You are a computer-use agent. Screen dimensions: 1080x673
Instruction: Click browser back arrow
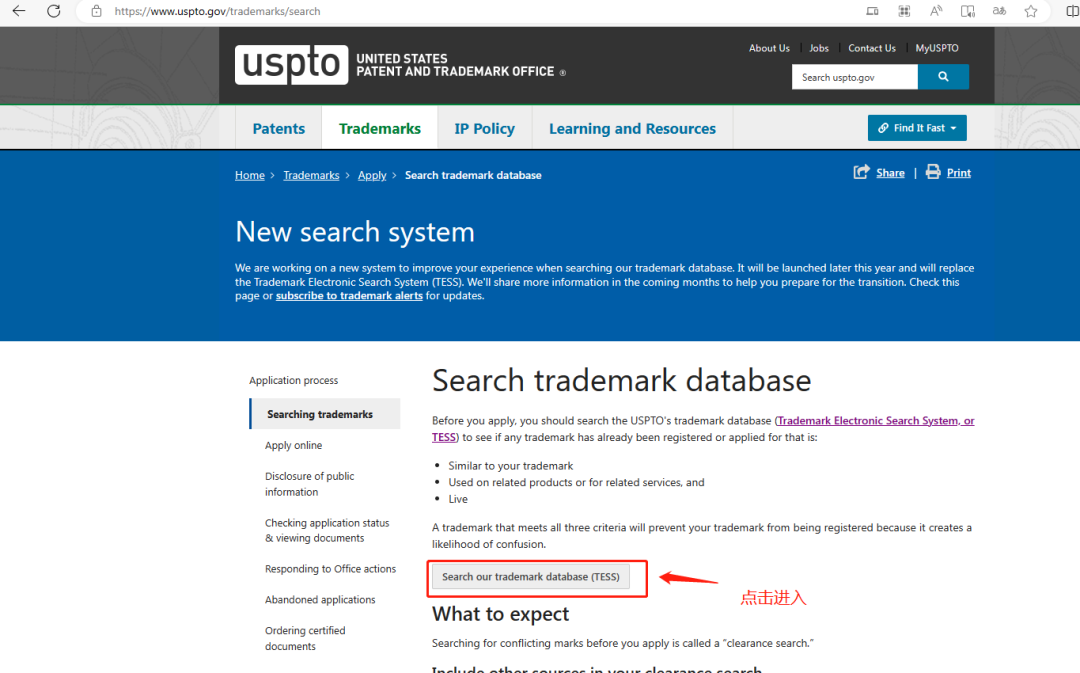[19, 11]
